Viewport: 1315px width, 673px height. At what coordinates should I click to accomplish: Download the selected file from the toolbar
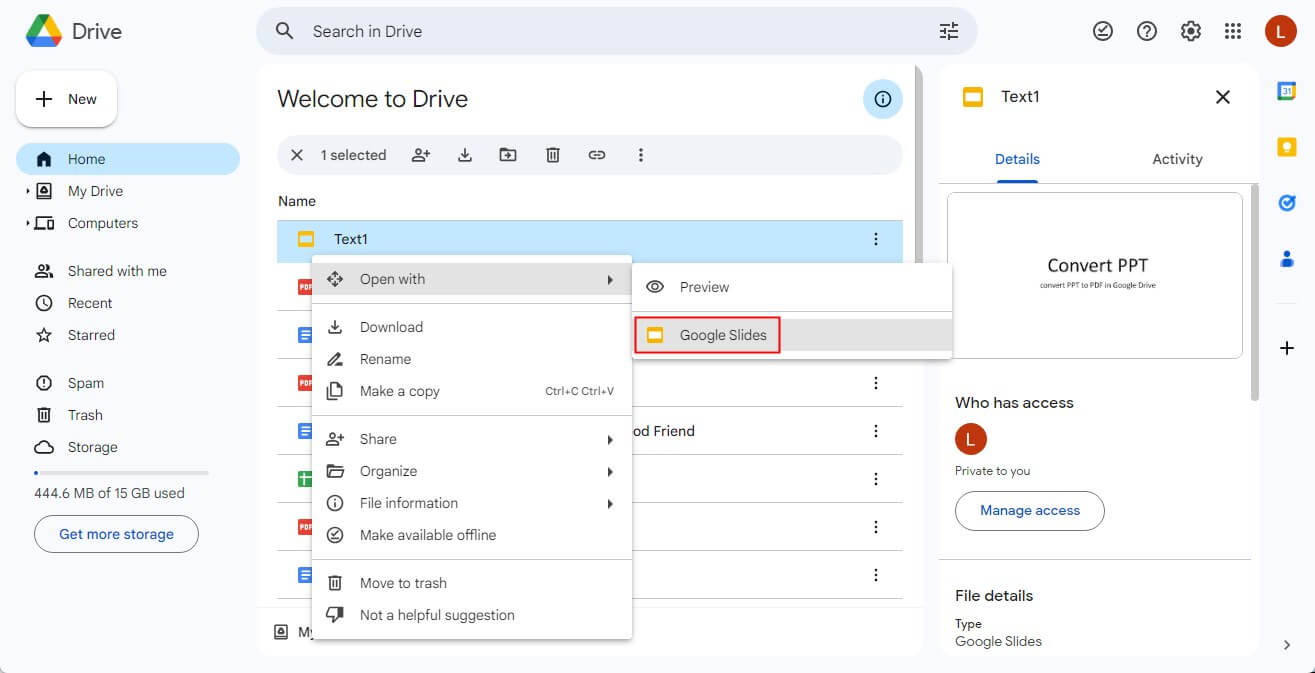[464, 155]
